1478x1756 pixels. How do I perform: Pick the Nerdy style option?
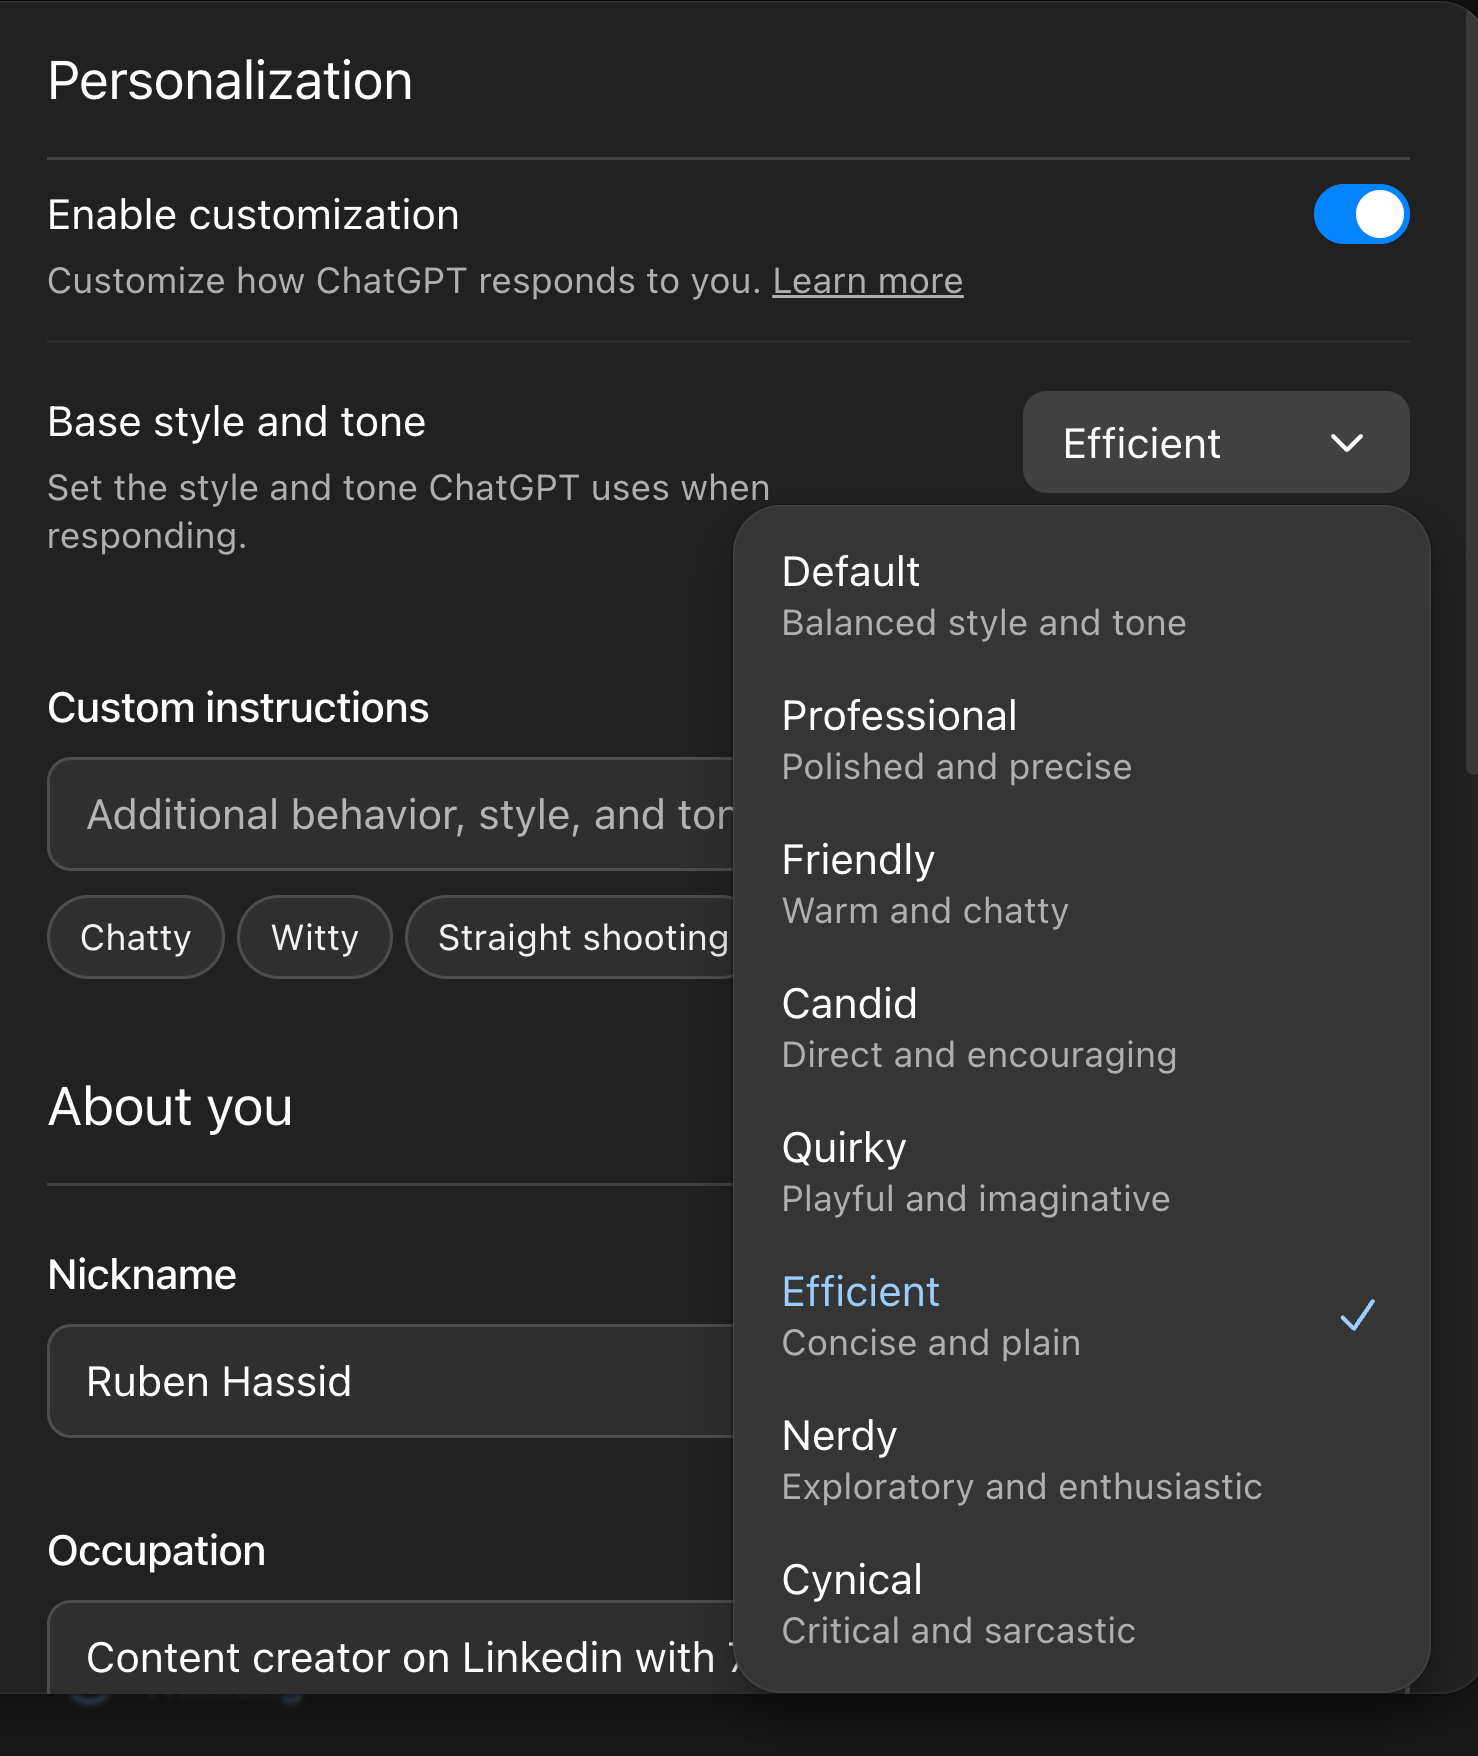coord(1081,1460)
